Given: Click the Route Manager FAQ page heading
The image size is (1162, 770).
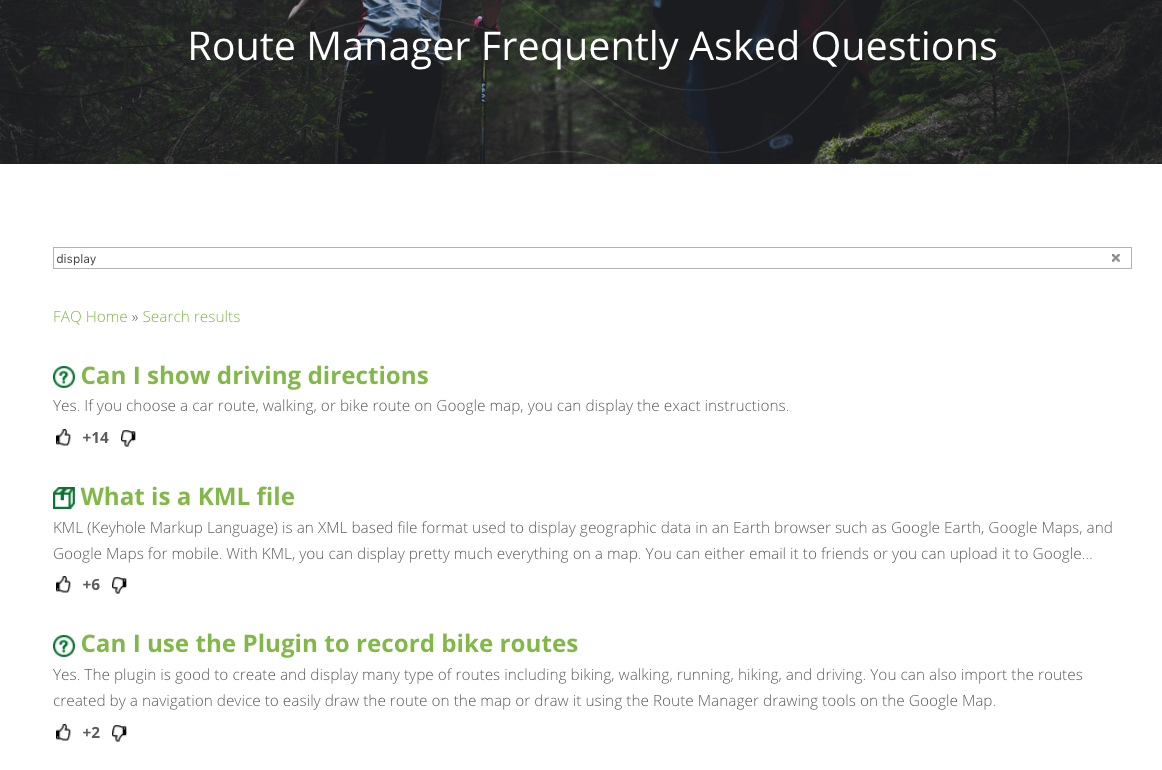Looking at the screenshot, I should tap(592, 46).
